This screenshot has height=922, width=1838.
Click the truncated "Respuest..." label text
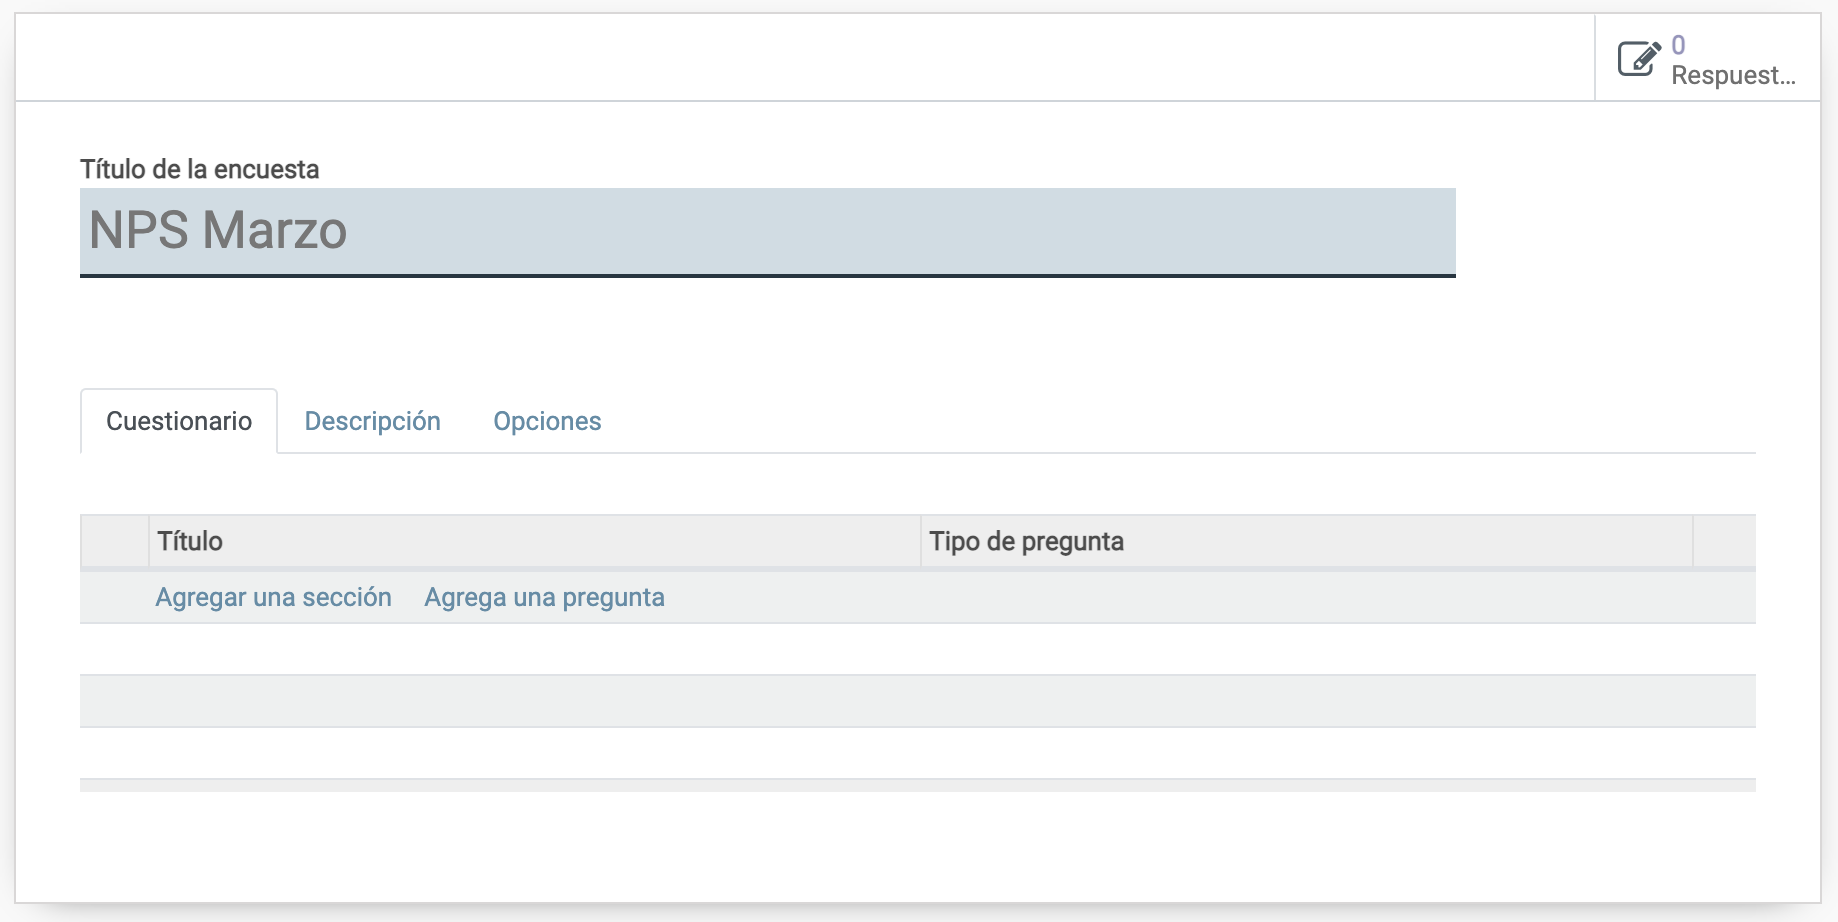click(1733, 75)
